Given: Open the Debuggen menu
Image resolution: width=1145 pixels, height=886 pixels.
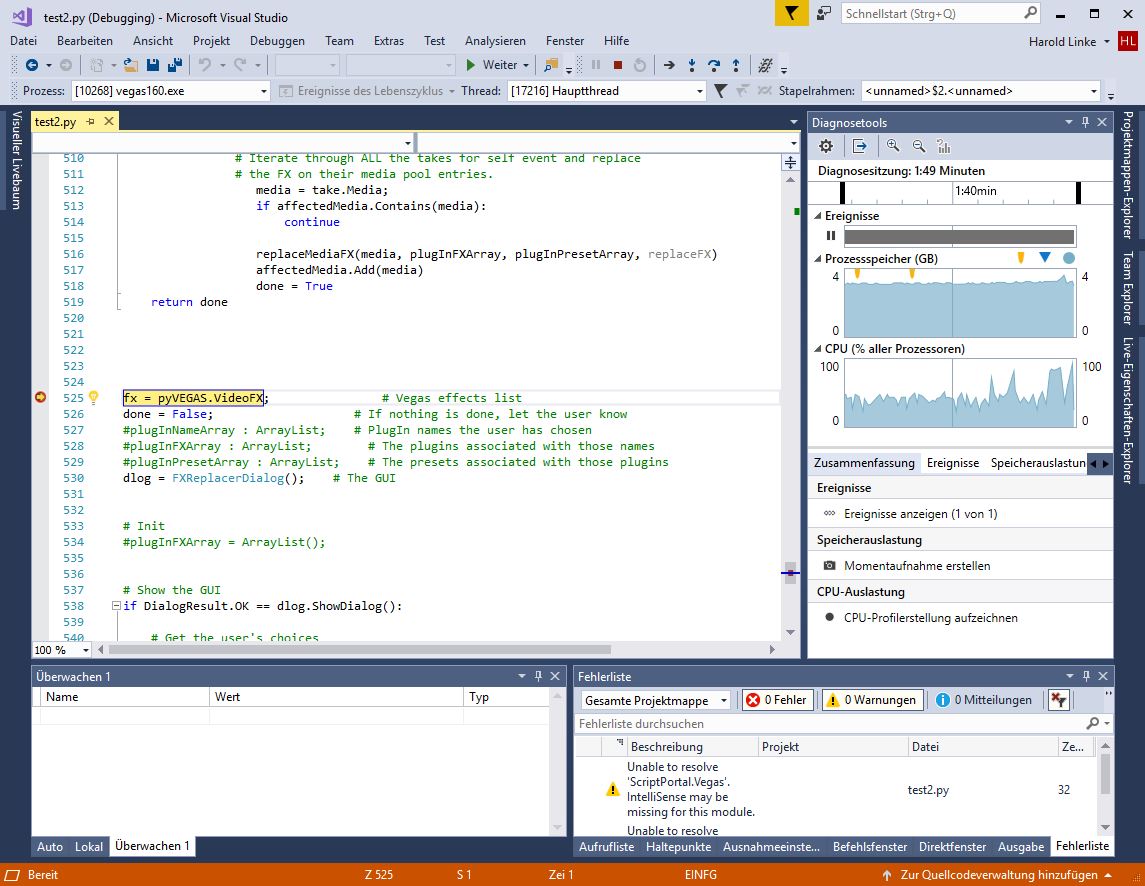Looking at the screenshot, I should pos(277,41).
